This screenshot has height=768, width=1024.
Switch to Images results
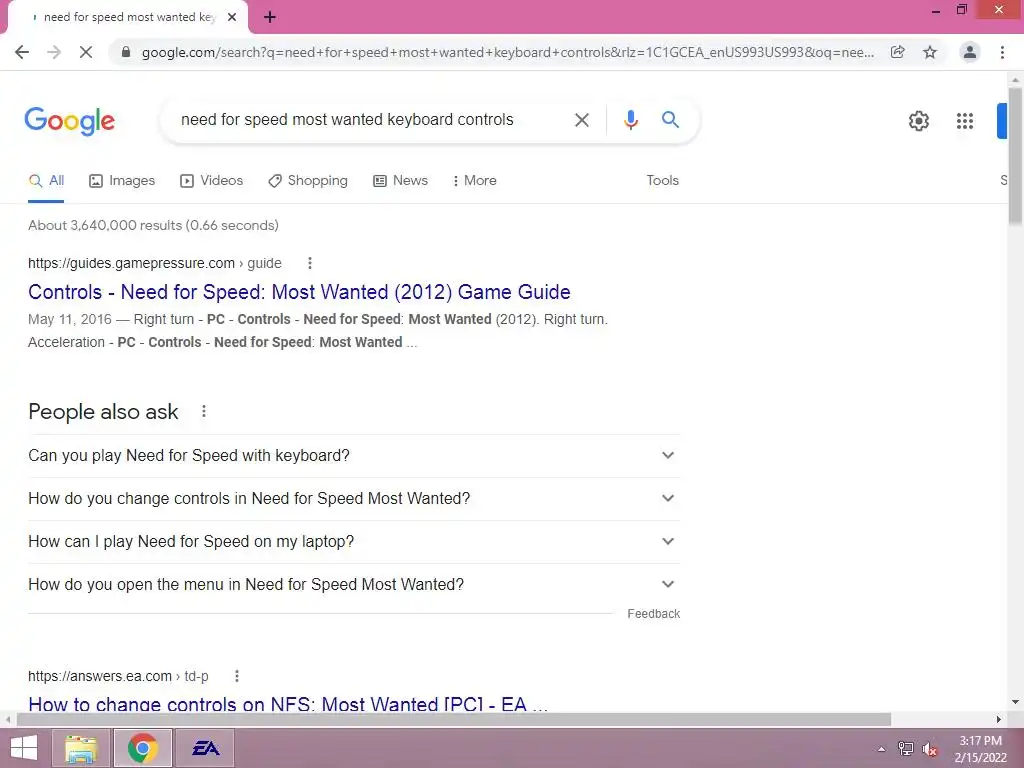tap(122, 181)
